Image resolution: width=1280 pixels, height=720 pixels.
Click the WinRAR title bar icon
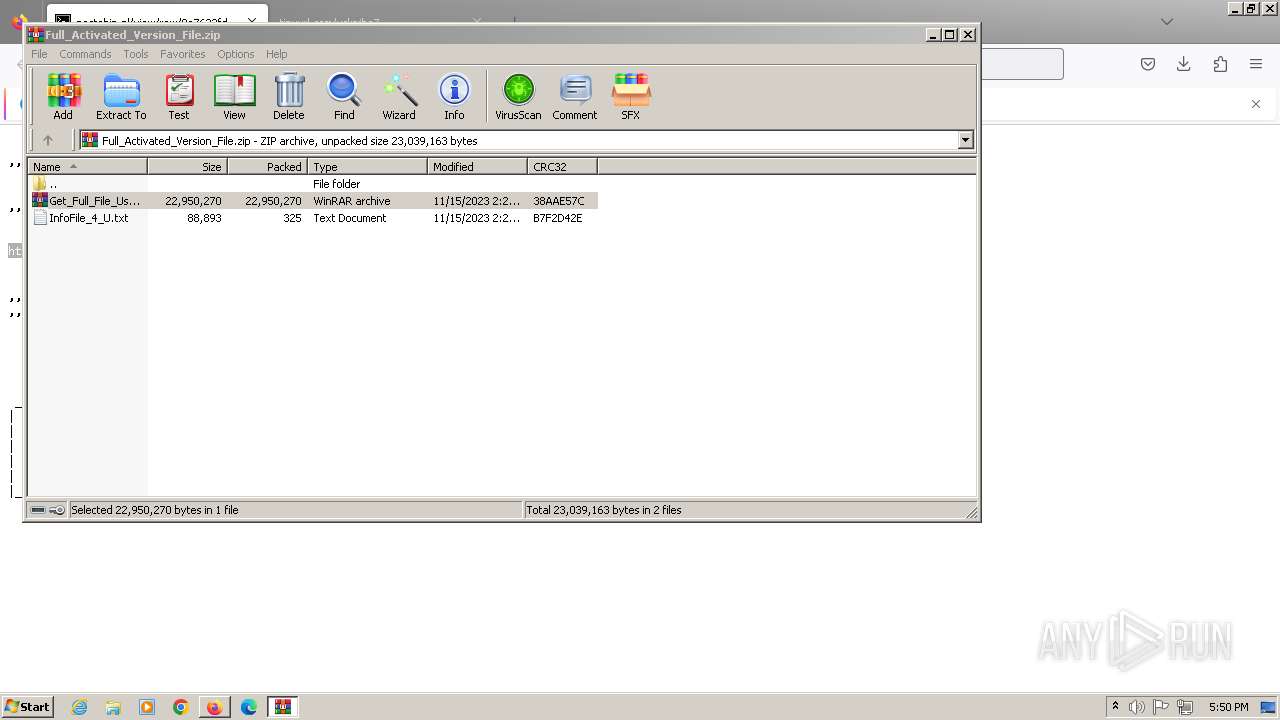point(35,34)
